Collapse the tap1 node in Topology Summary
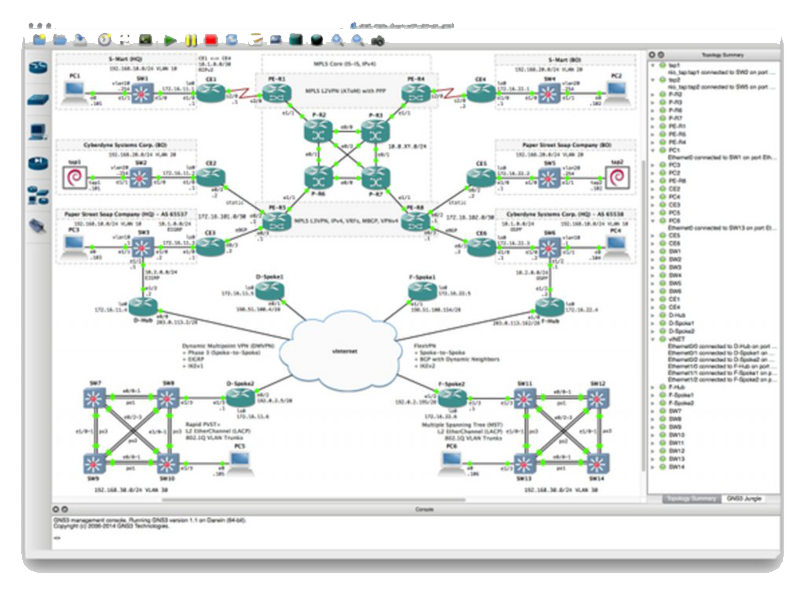The width and height of the screenshot is (800, 600). click(653, 64)
